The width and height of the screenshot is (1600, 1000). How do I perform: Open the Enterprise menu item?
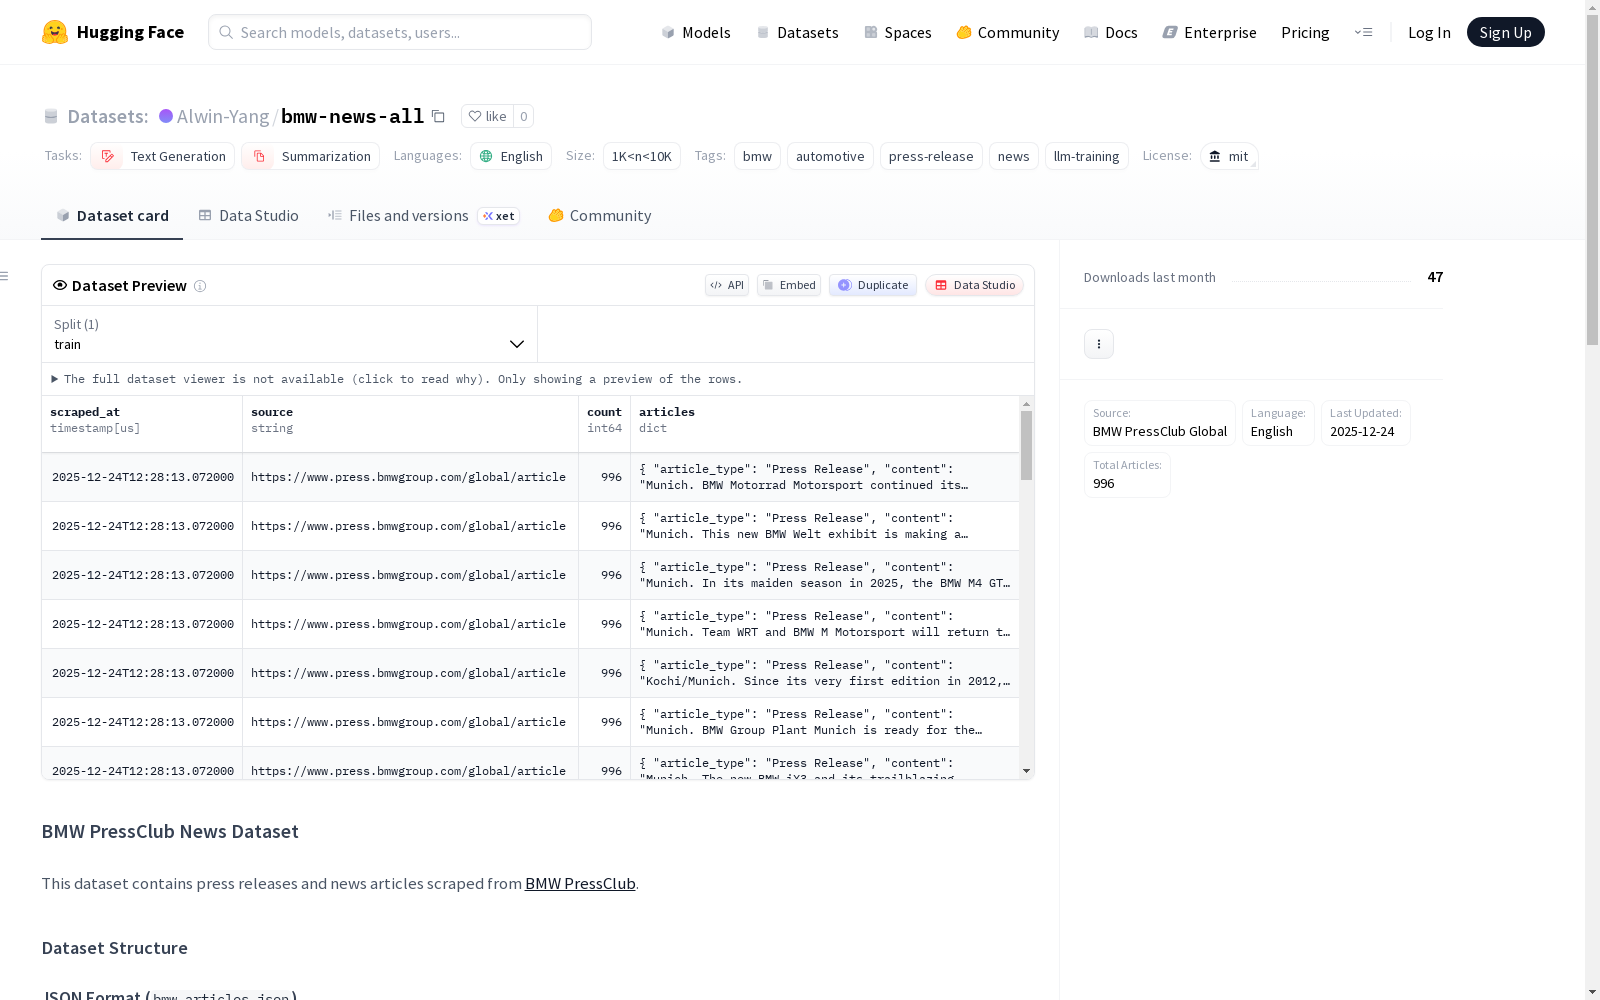click(x=1210, y=32)
